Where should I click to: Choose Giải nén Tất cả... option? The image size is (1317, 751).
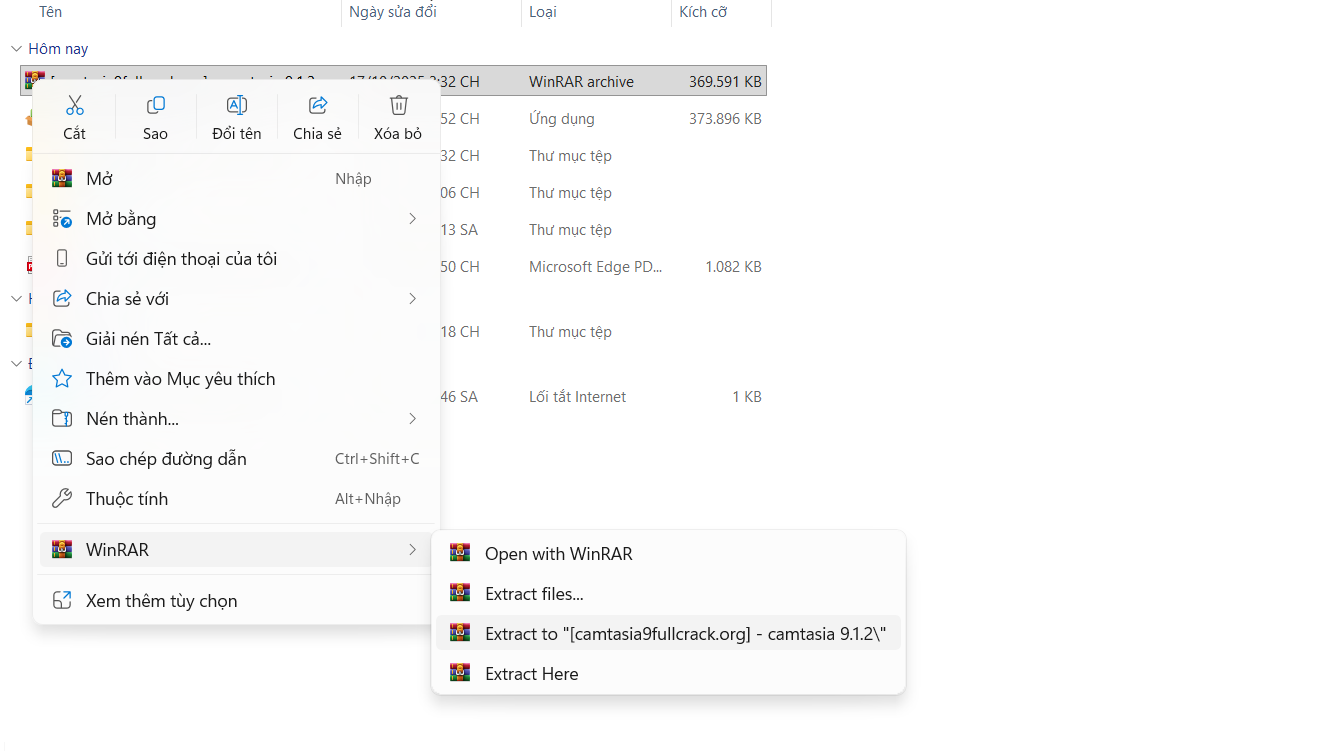click(148, 339)
